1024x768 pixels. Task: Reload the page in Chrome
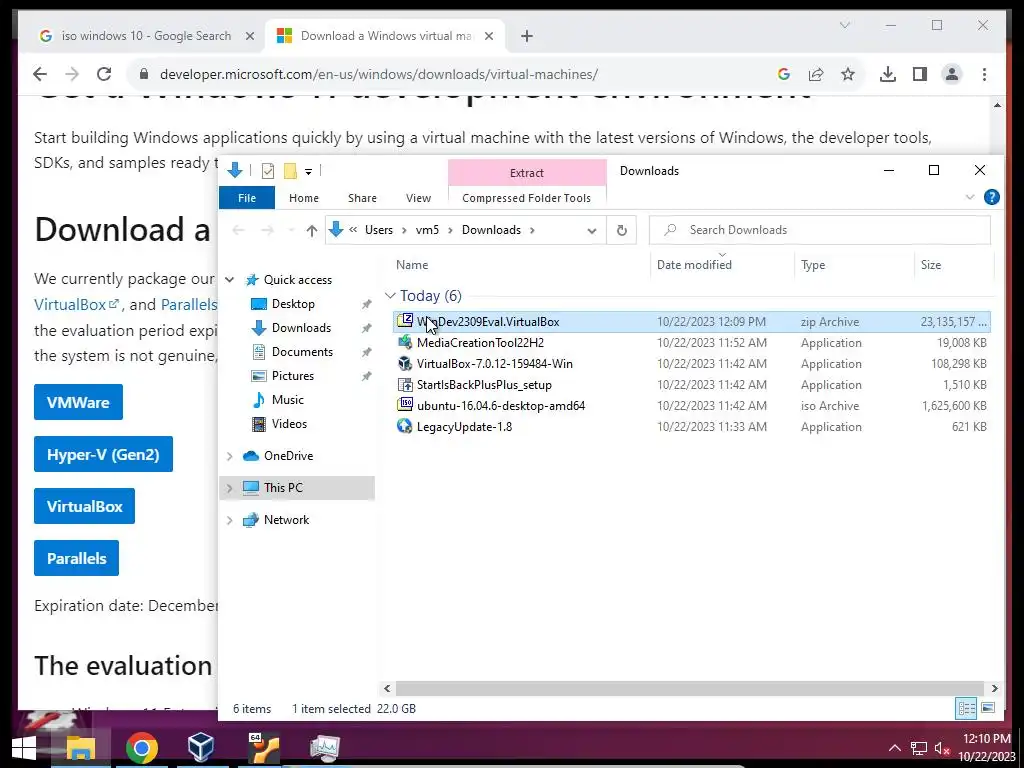104,74
